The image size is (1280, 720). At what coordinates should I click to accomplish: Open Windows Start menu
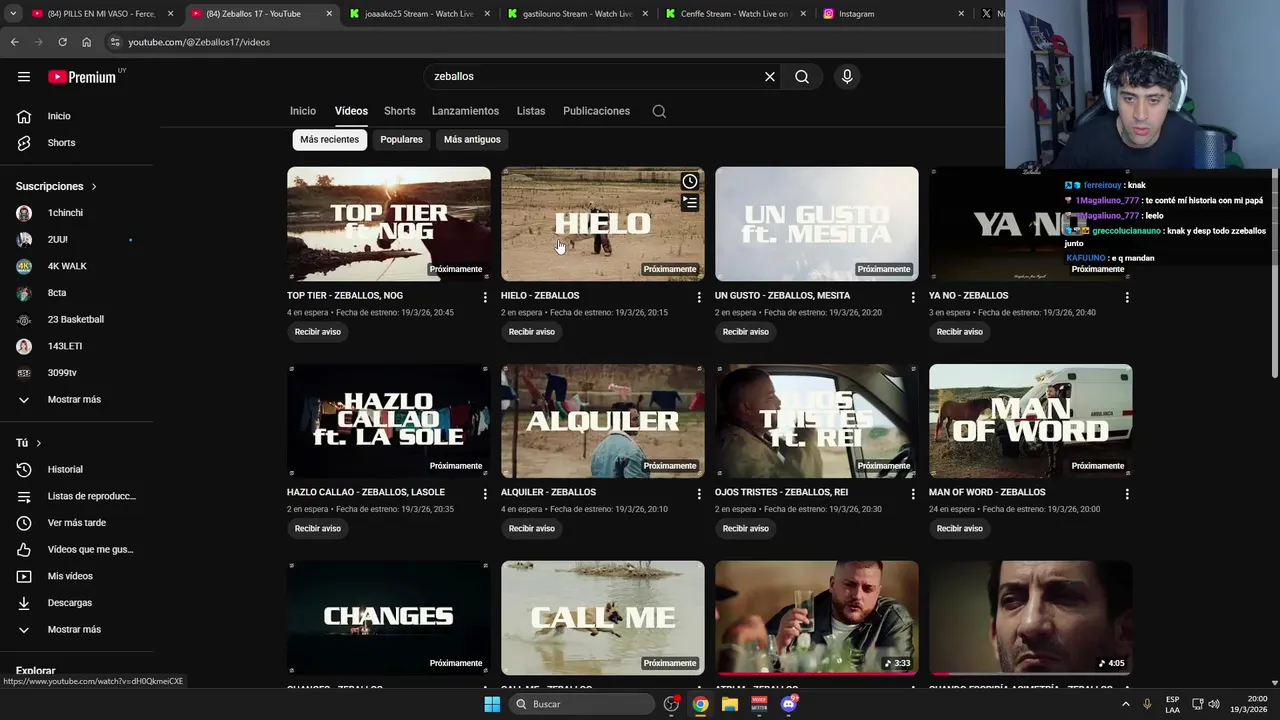[x=492, y=704]
